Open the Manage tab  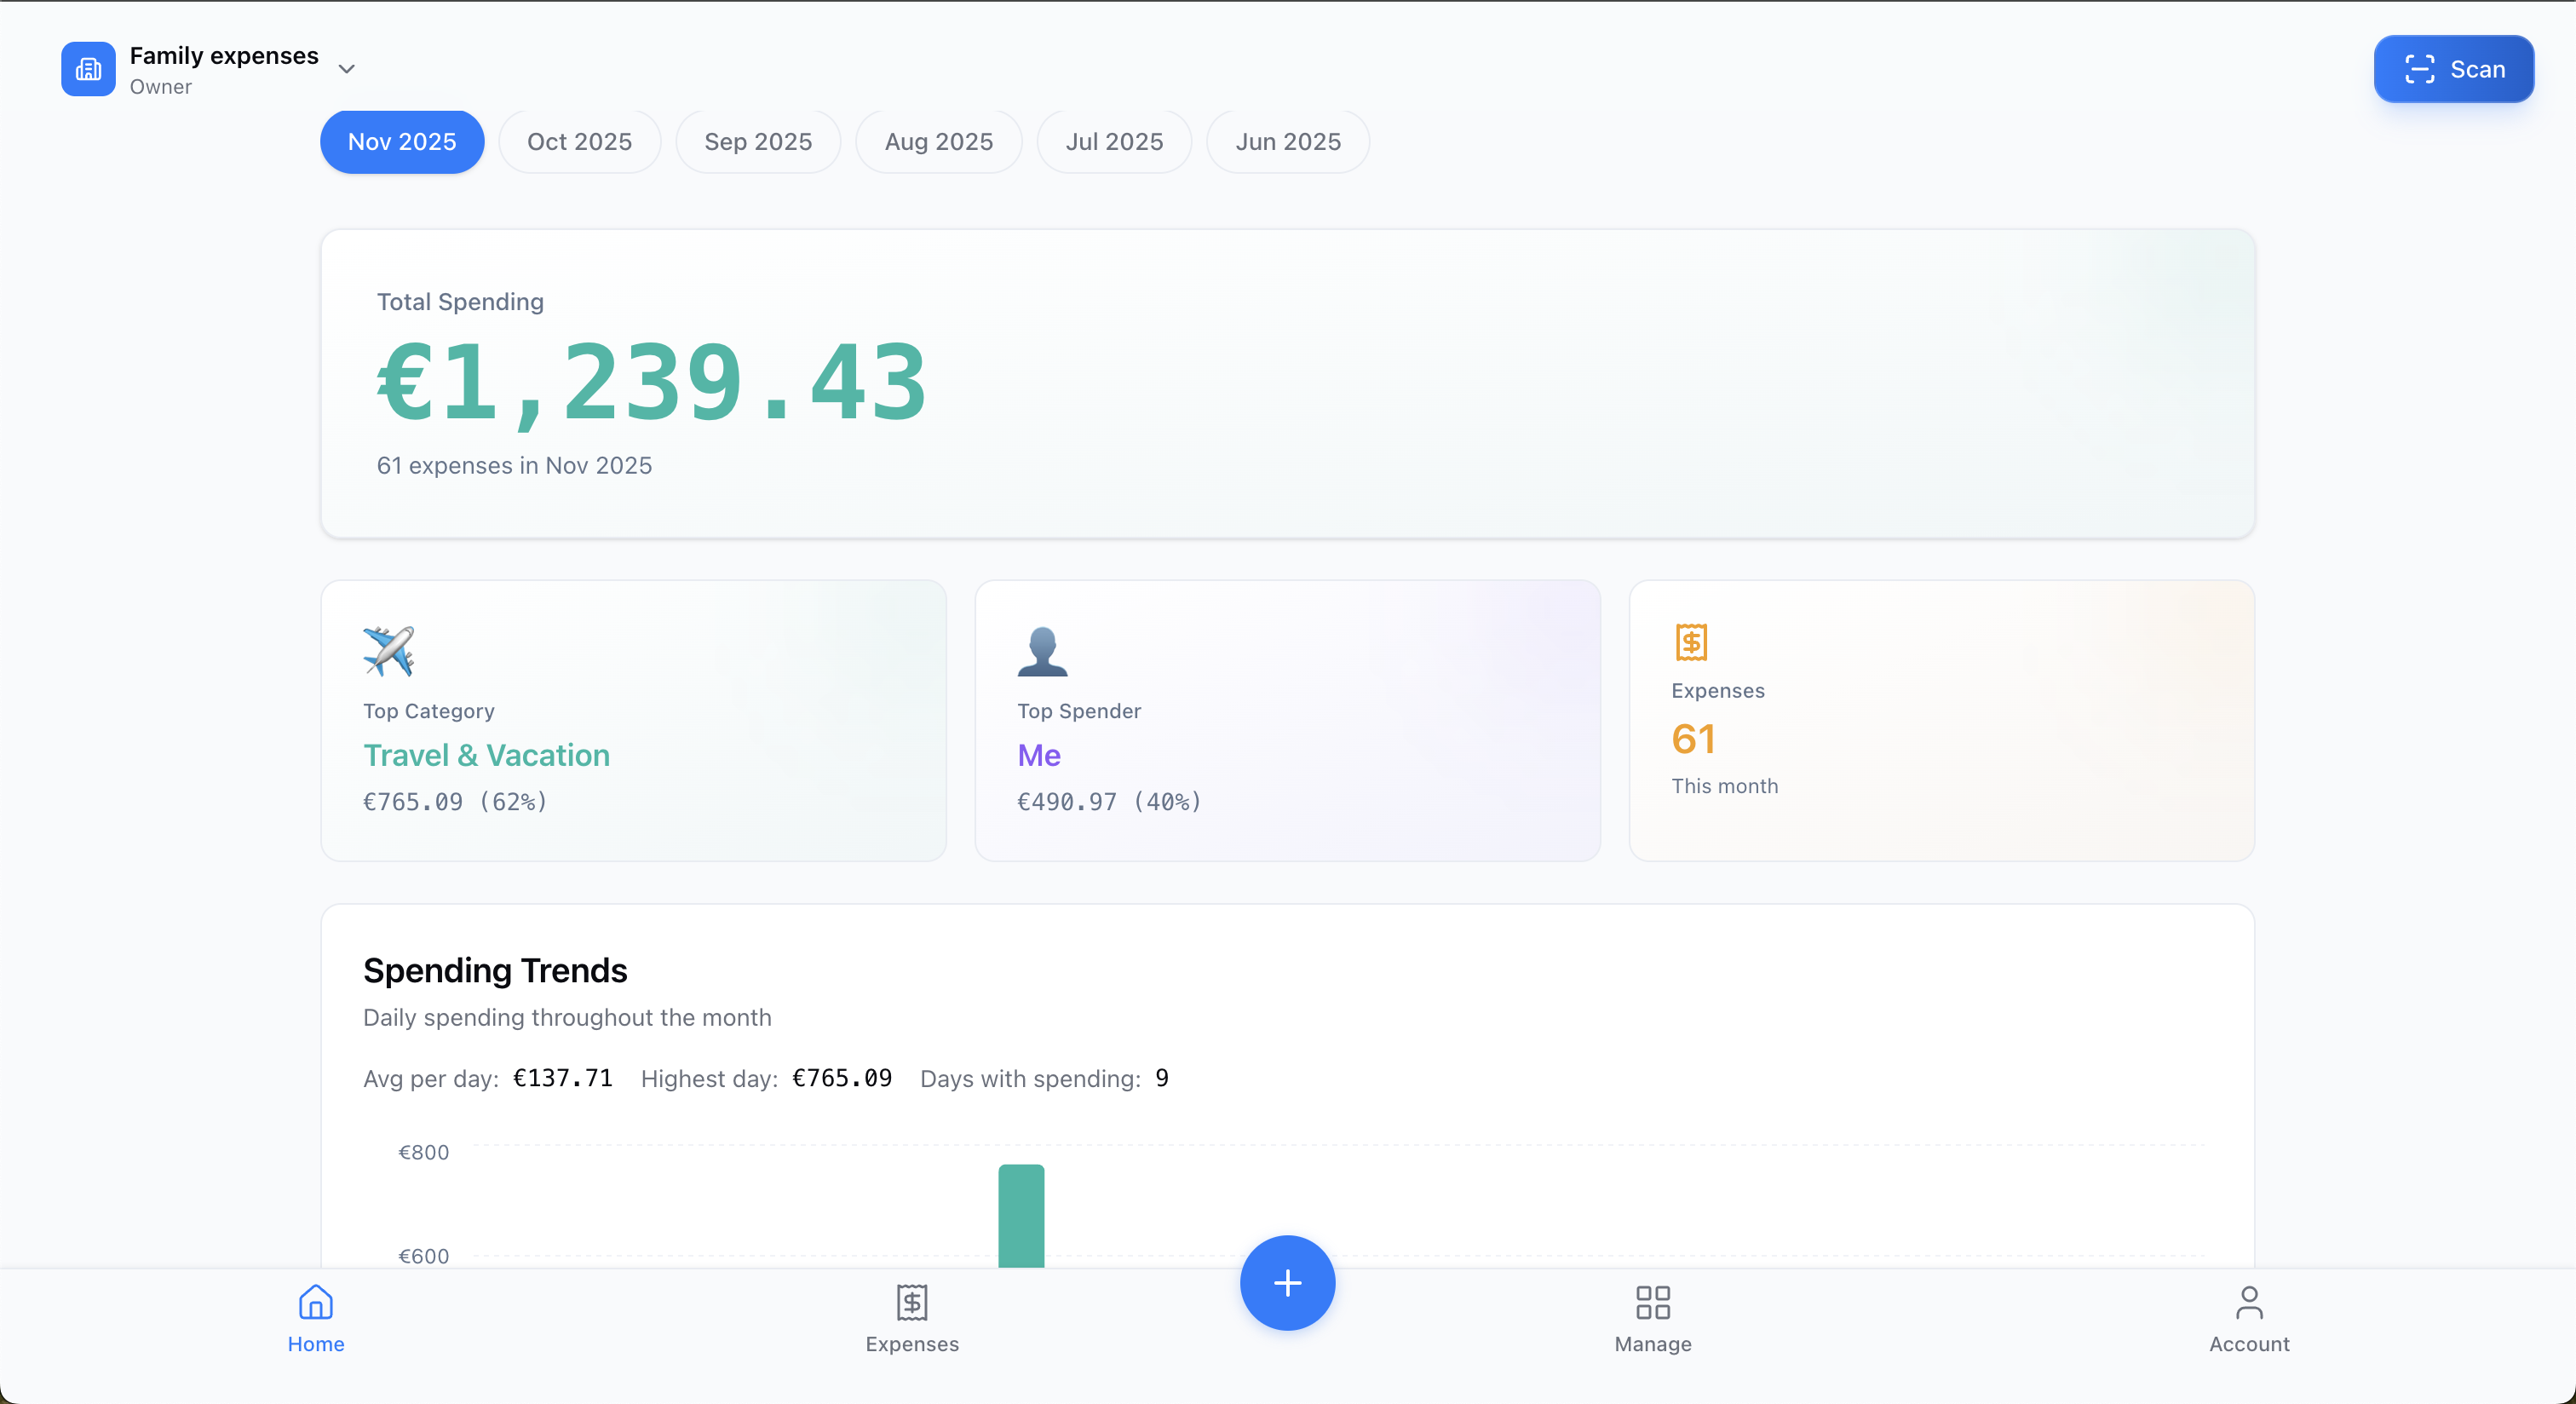pyautogui.click(x=1652, y=1320)
